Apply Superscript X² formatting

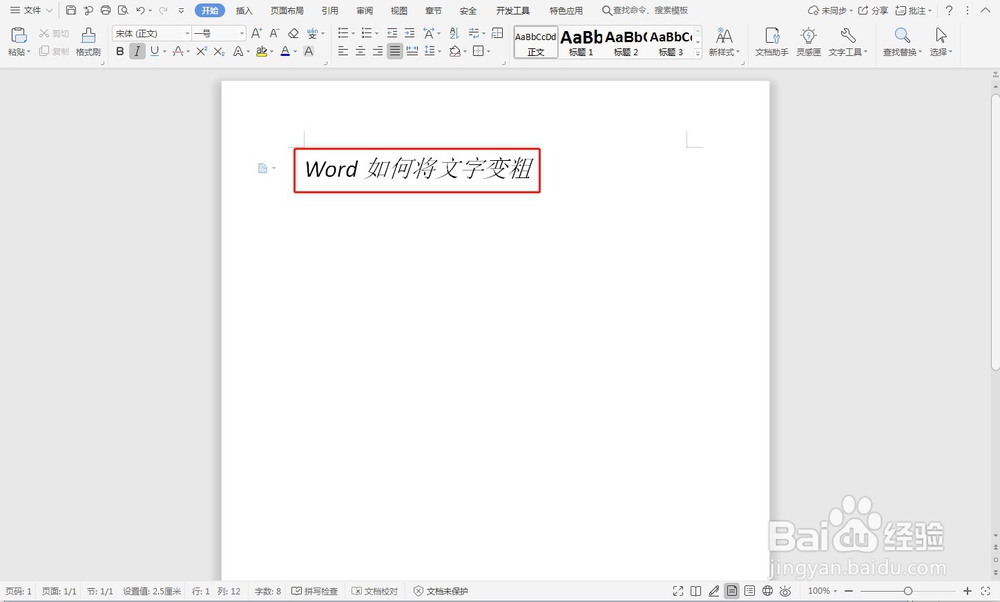(x=202, y=51)
